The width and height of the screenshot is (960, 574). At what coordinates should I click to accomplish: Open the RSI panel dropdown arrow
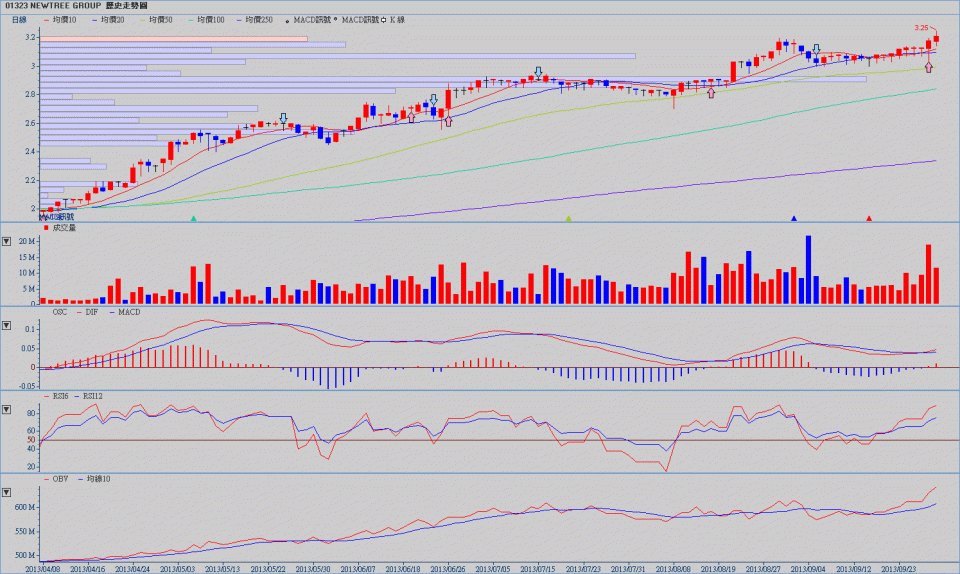coord(7,410)
